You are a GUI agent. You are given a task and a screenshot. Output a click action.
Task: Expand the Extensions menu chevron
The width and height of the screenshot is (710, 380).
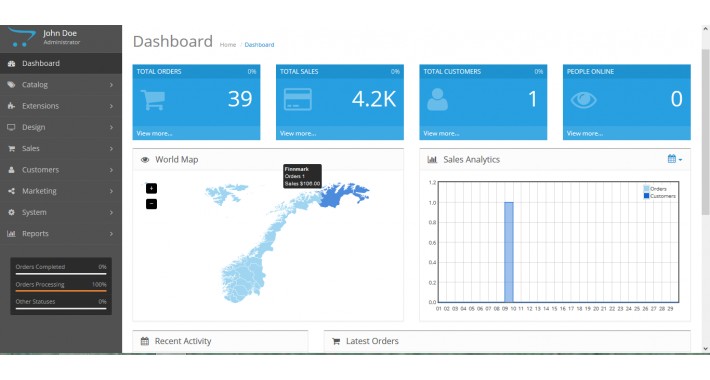tap(111, 106)
